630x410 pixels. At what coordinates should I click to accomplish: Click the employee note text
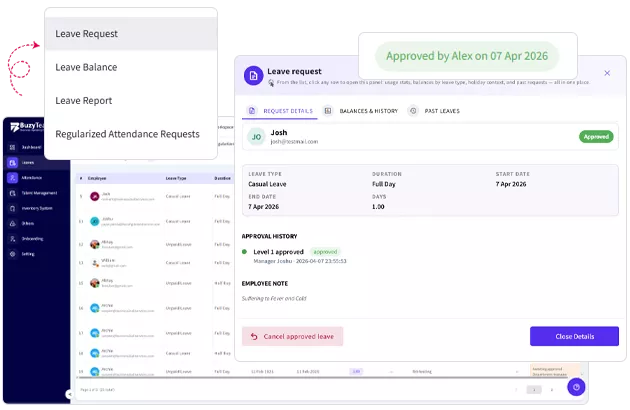(274, 298)
